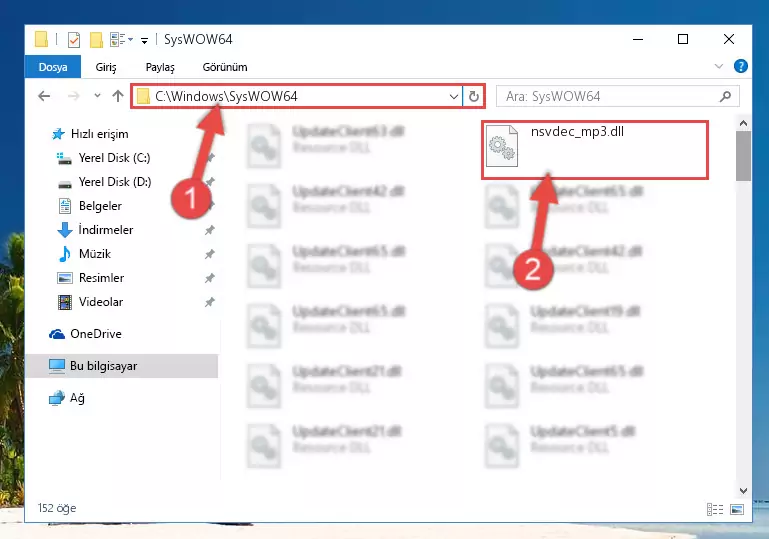Viewport: 769px width, 539px height.
Task: Maximize the SysWOW64 window
Action: click(683, 39)
